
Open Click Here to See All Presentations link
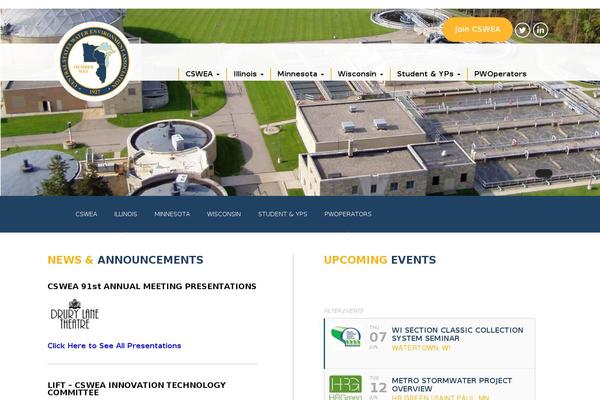point(114,346)
